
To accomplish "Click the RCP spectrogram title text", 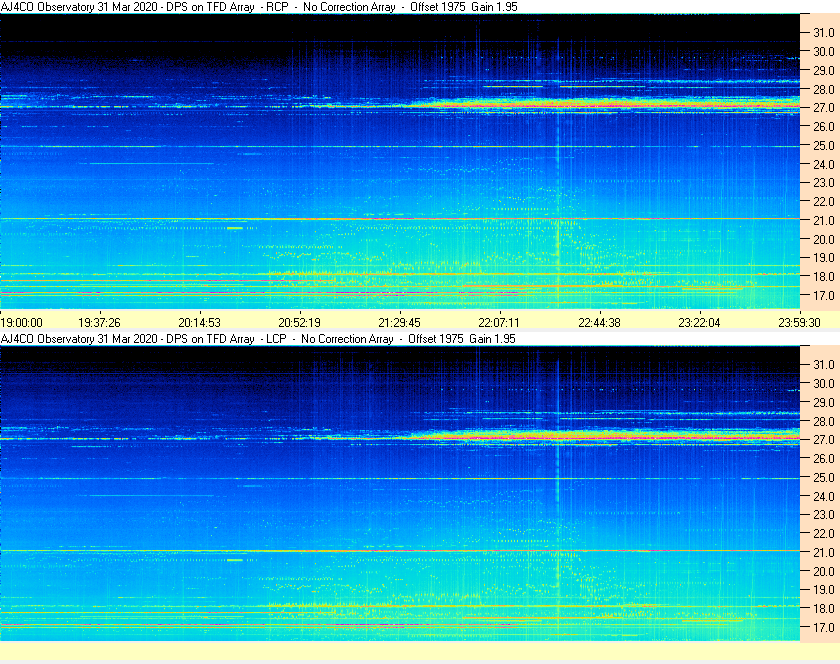I will (259, 7).
